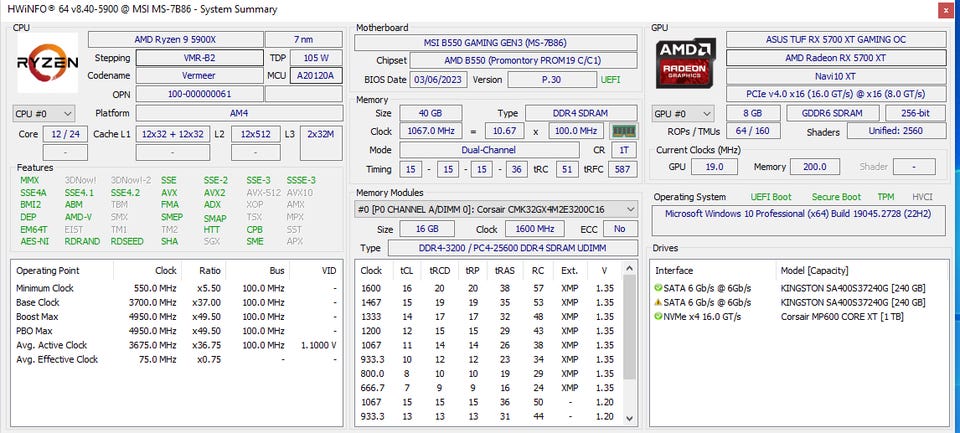This screenshot has height=433, width=960.
Task: Click the module size 16 GB field
Action: click(427, 229)
